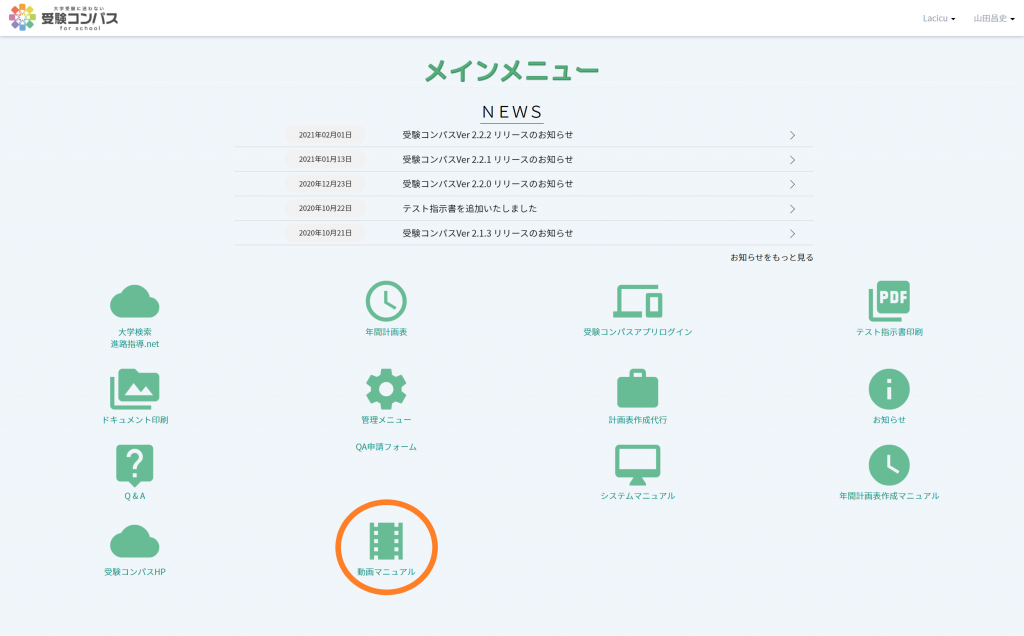Open 大学検索 進路指導.net cloud icon
This screenshot has height=636, width=1024.
click(135, 301)
